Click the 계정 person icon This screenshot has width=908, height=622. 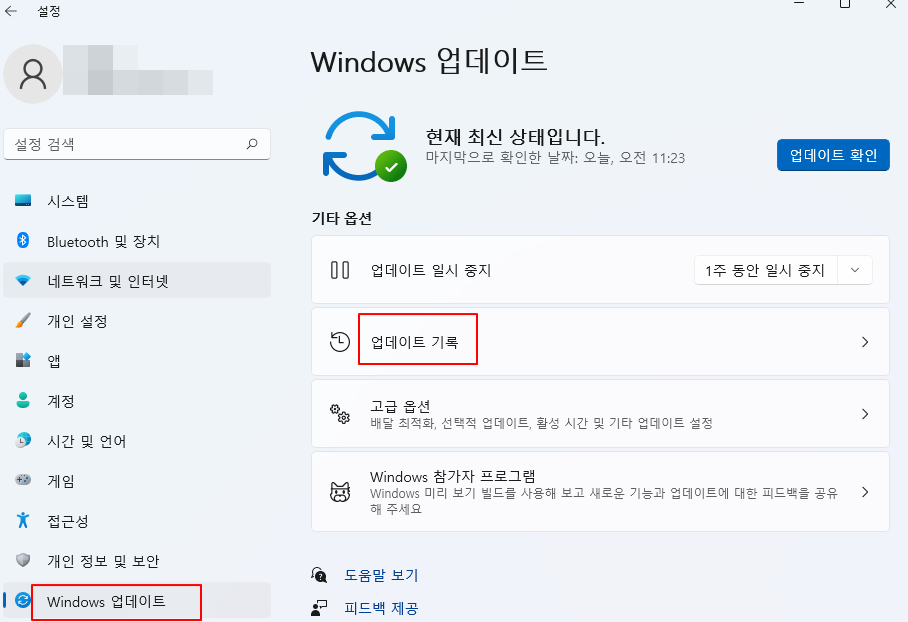tap(23, 400)
